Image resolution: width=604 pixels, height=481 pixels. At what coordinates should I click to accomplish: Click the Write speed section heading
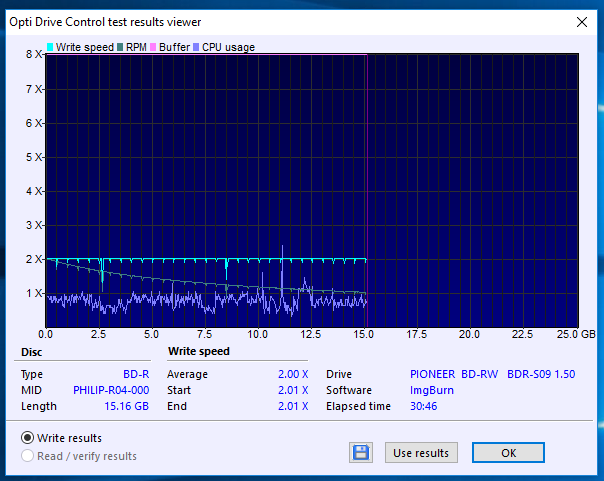tap(199, 351)
